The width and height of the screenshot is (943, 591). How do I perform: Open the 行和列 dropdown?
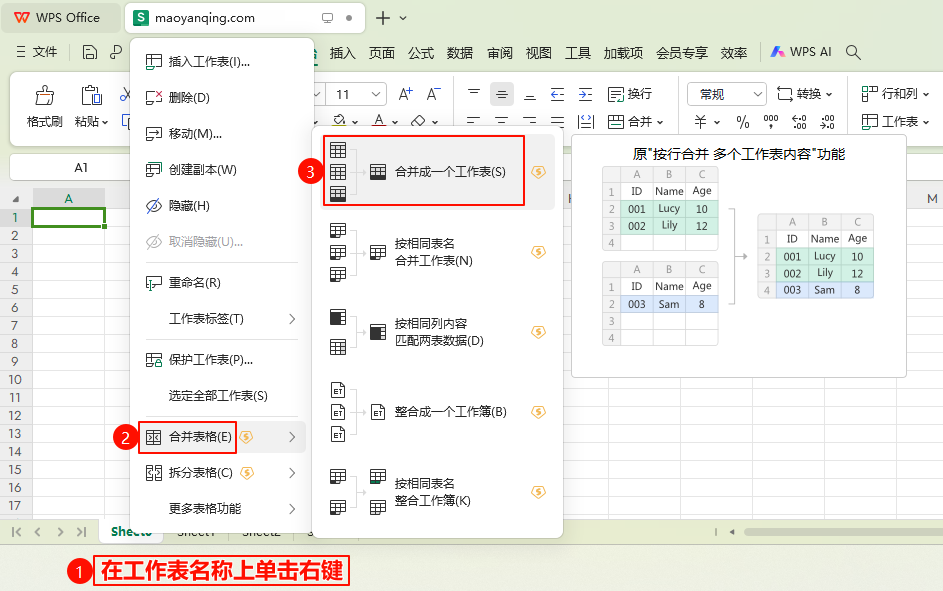click(890, 94)
